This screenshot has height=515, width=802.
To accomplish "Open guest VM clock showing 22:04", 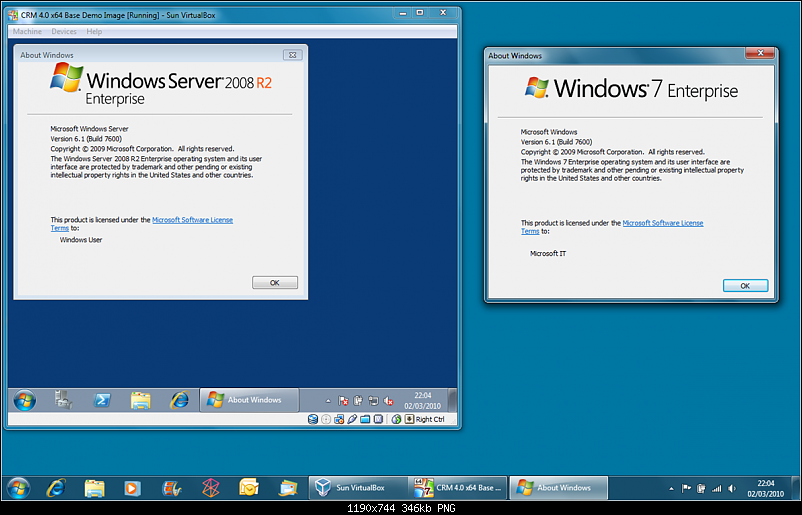I will (422, 400).
